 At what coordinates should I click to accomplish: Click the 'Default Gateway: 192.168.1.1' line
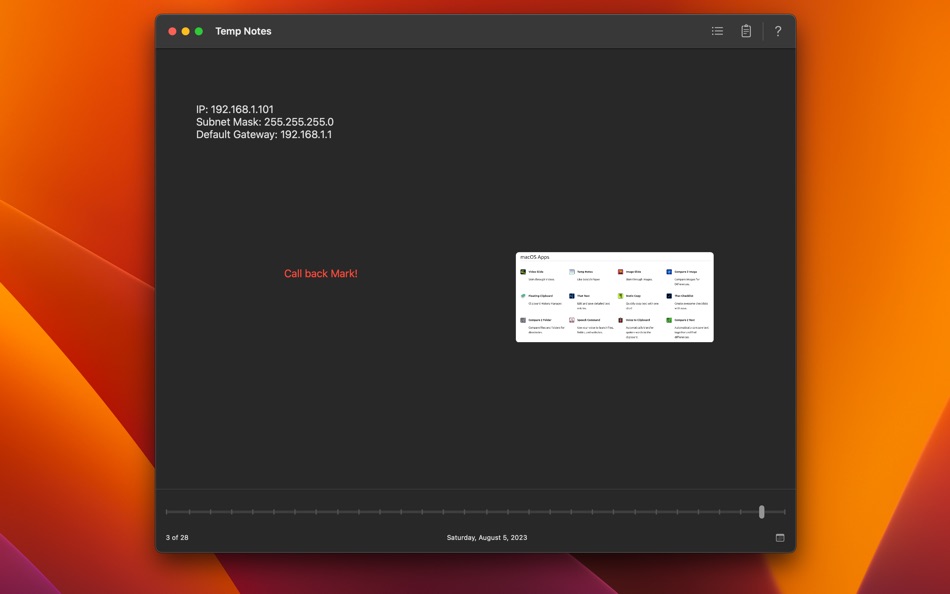(264, 135)
